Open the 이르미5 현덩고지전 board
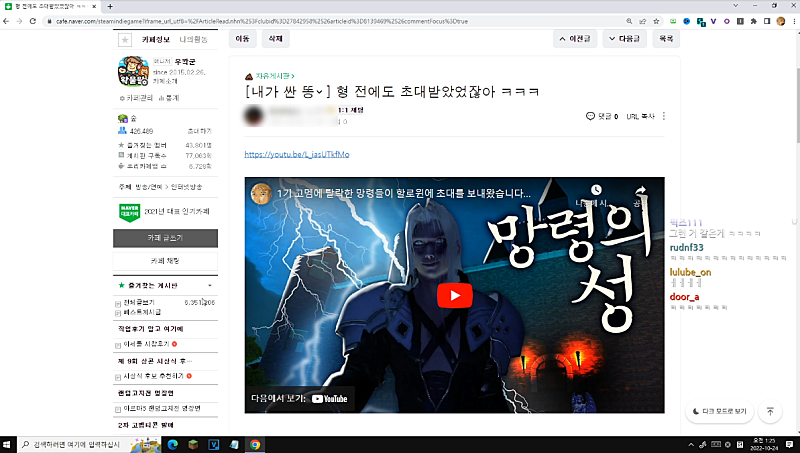Image resolution: width=800 pixels, height=453 pixels. 162,409
